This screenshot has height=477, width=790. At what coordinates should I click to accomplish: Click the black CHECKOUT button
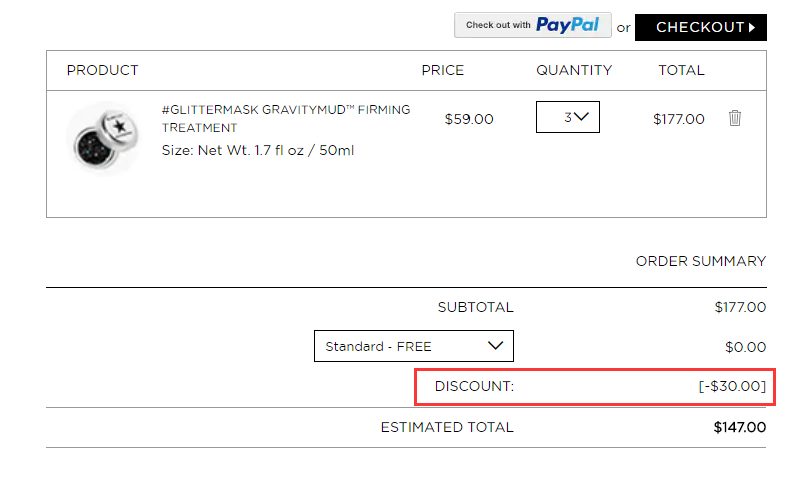tap(701, 27)
